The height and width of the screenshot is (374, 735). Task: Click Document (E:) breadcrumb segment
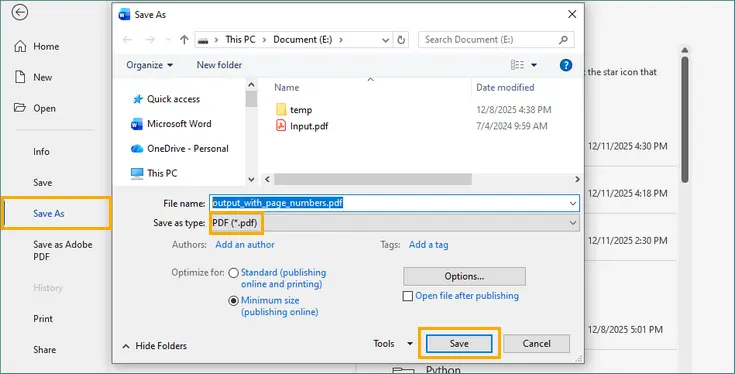303,40
